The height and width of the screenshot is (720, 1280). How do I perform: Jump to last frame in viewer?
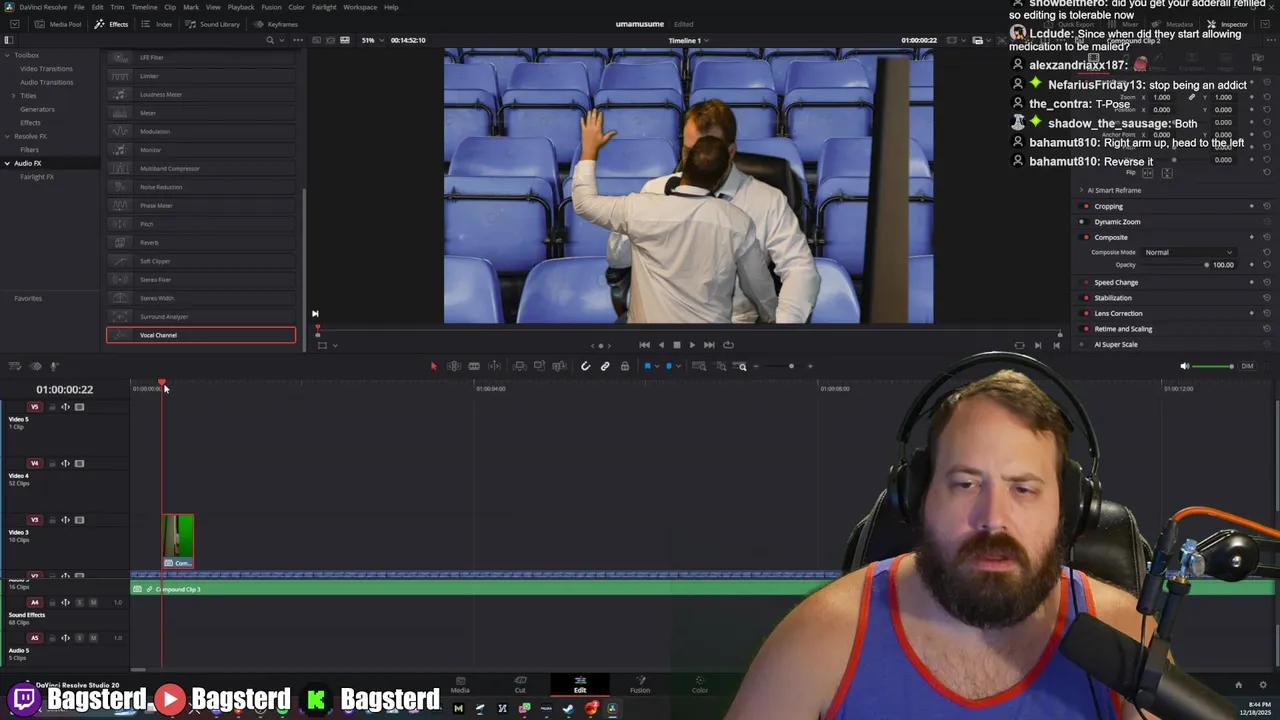[709, 345]
